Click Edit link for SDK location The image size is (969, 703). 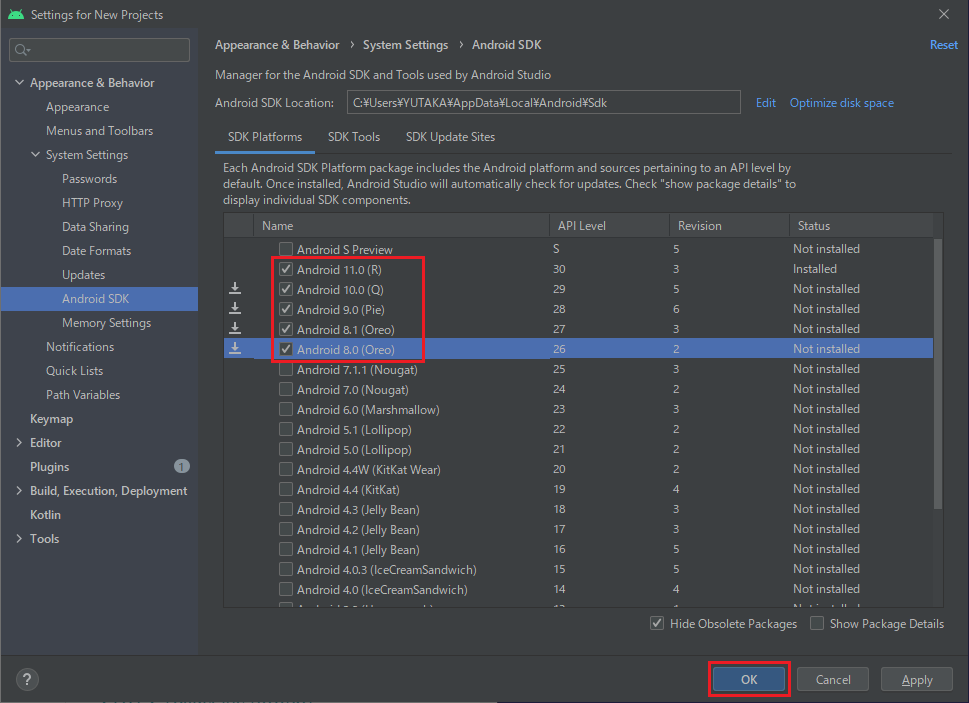coord(766,103)
